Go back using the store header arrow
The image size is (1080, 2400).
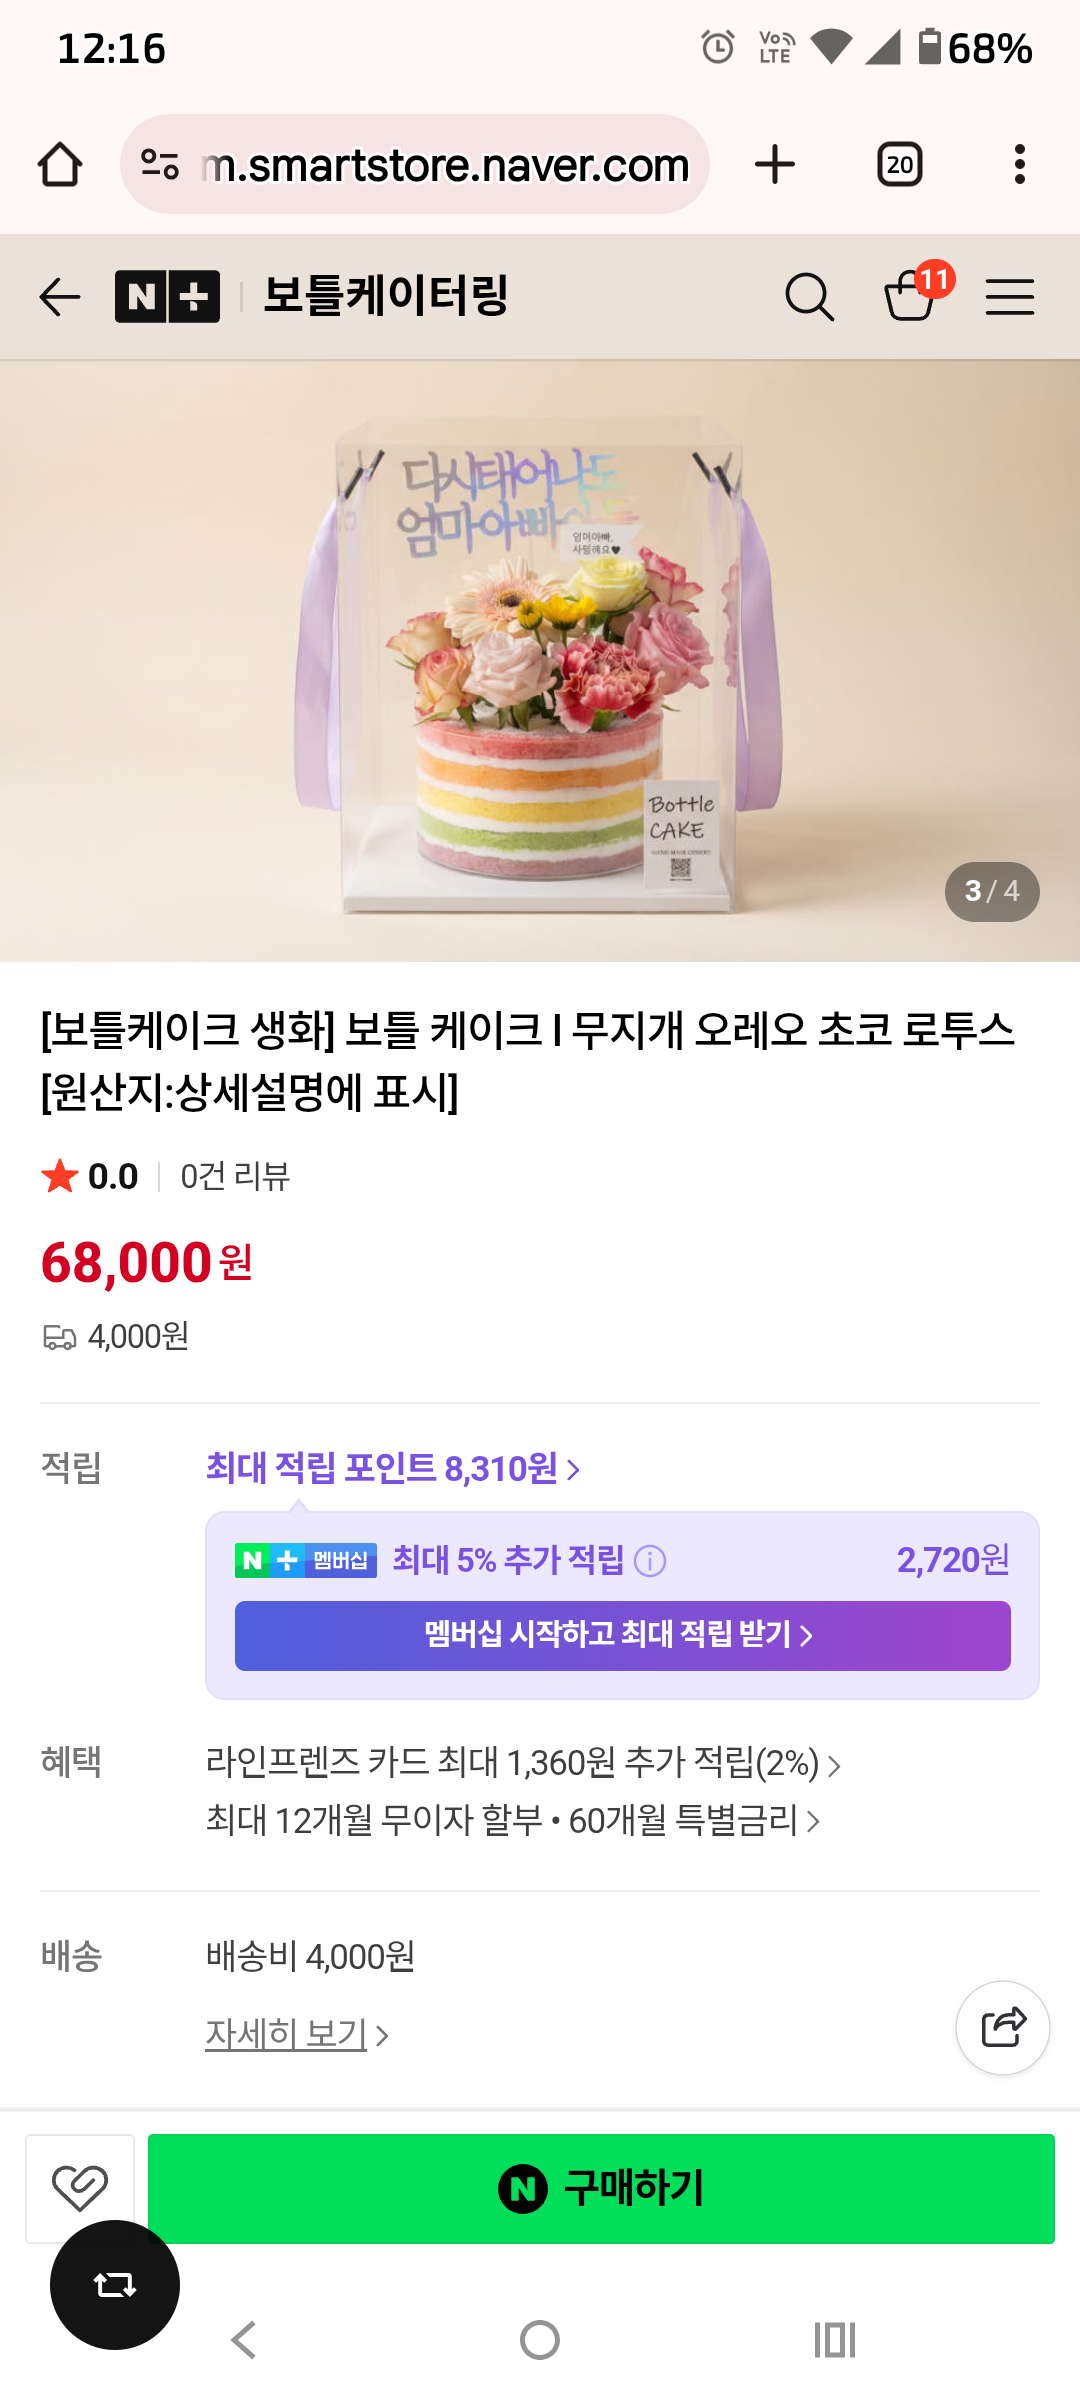point(60,297)
